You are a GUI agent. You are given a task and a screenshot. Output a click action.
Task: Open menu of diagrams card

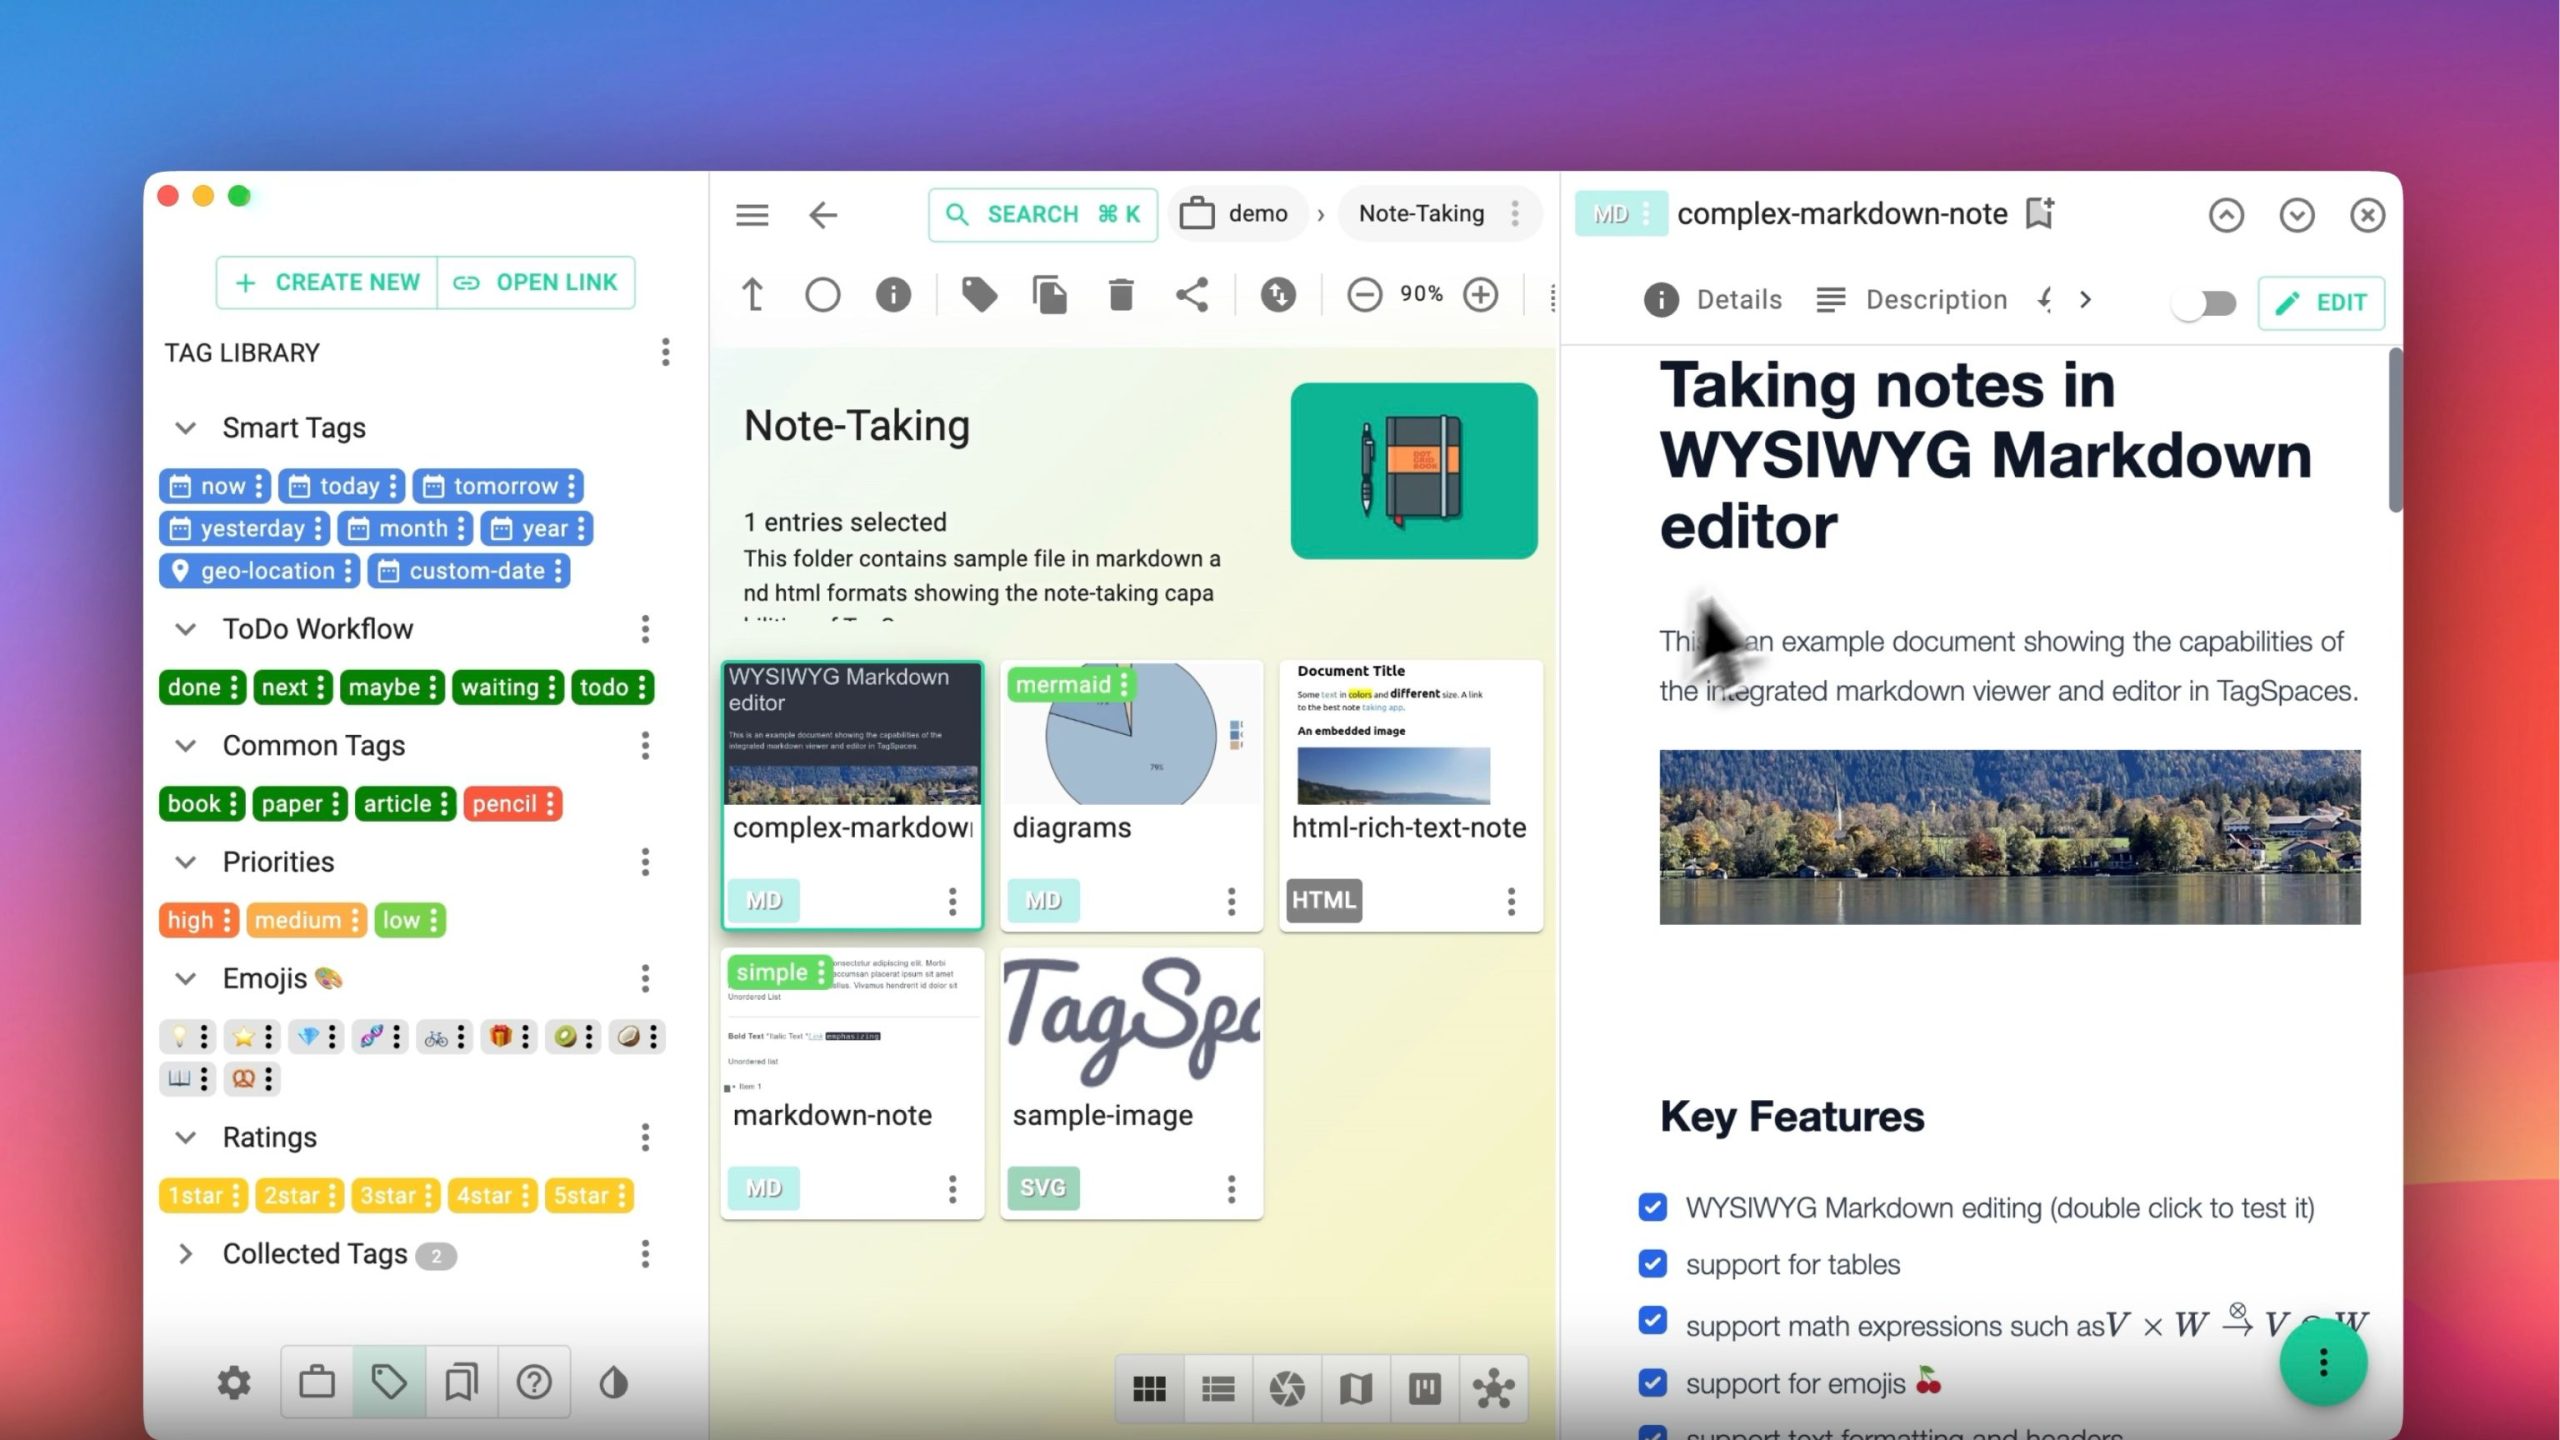pyautogui.click(x=1231, y=901)
